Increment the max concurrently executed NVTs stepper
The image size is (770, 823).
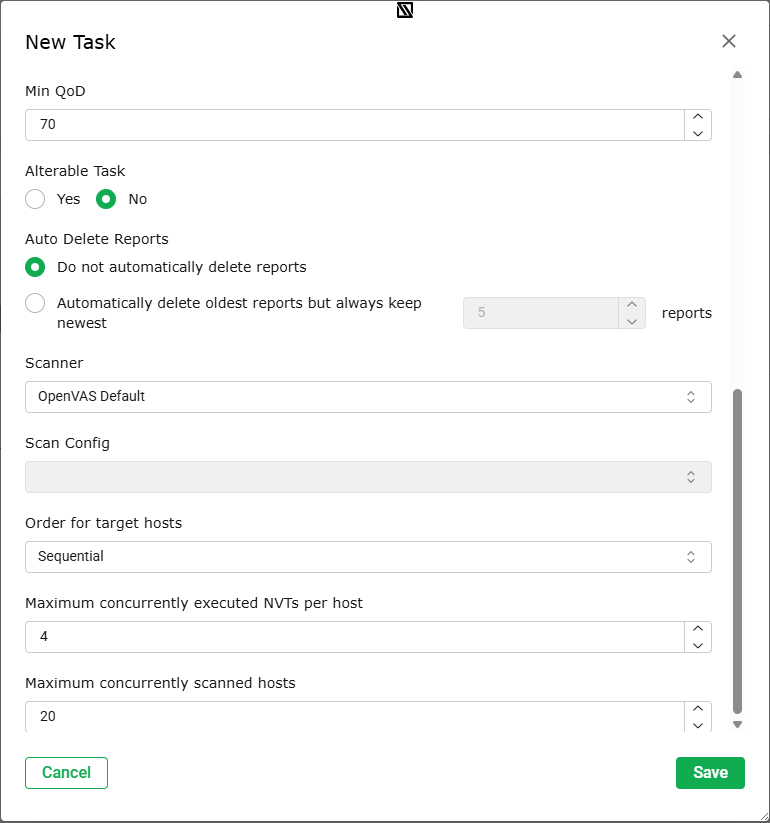tap(698, 629)
